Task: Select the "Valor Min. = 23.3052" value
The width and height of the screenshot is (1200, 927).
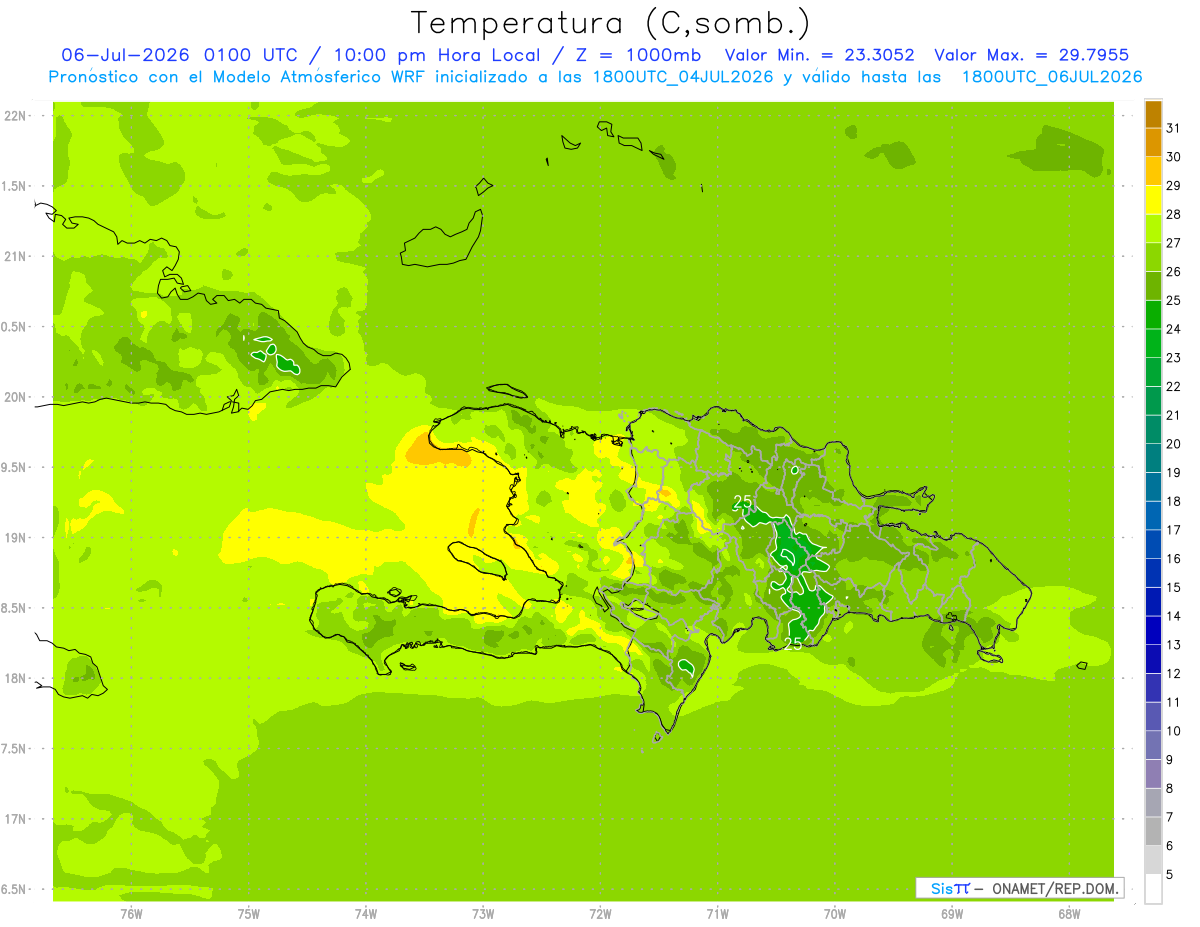Action: point(819,55)
